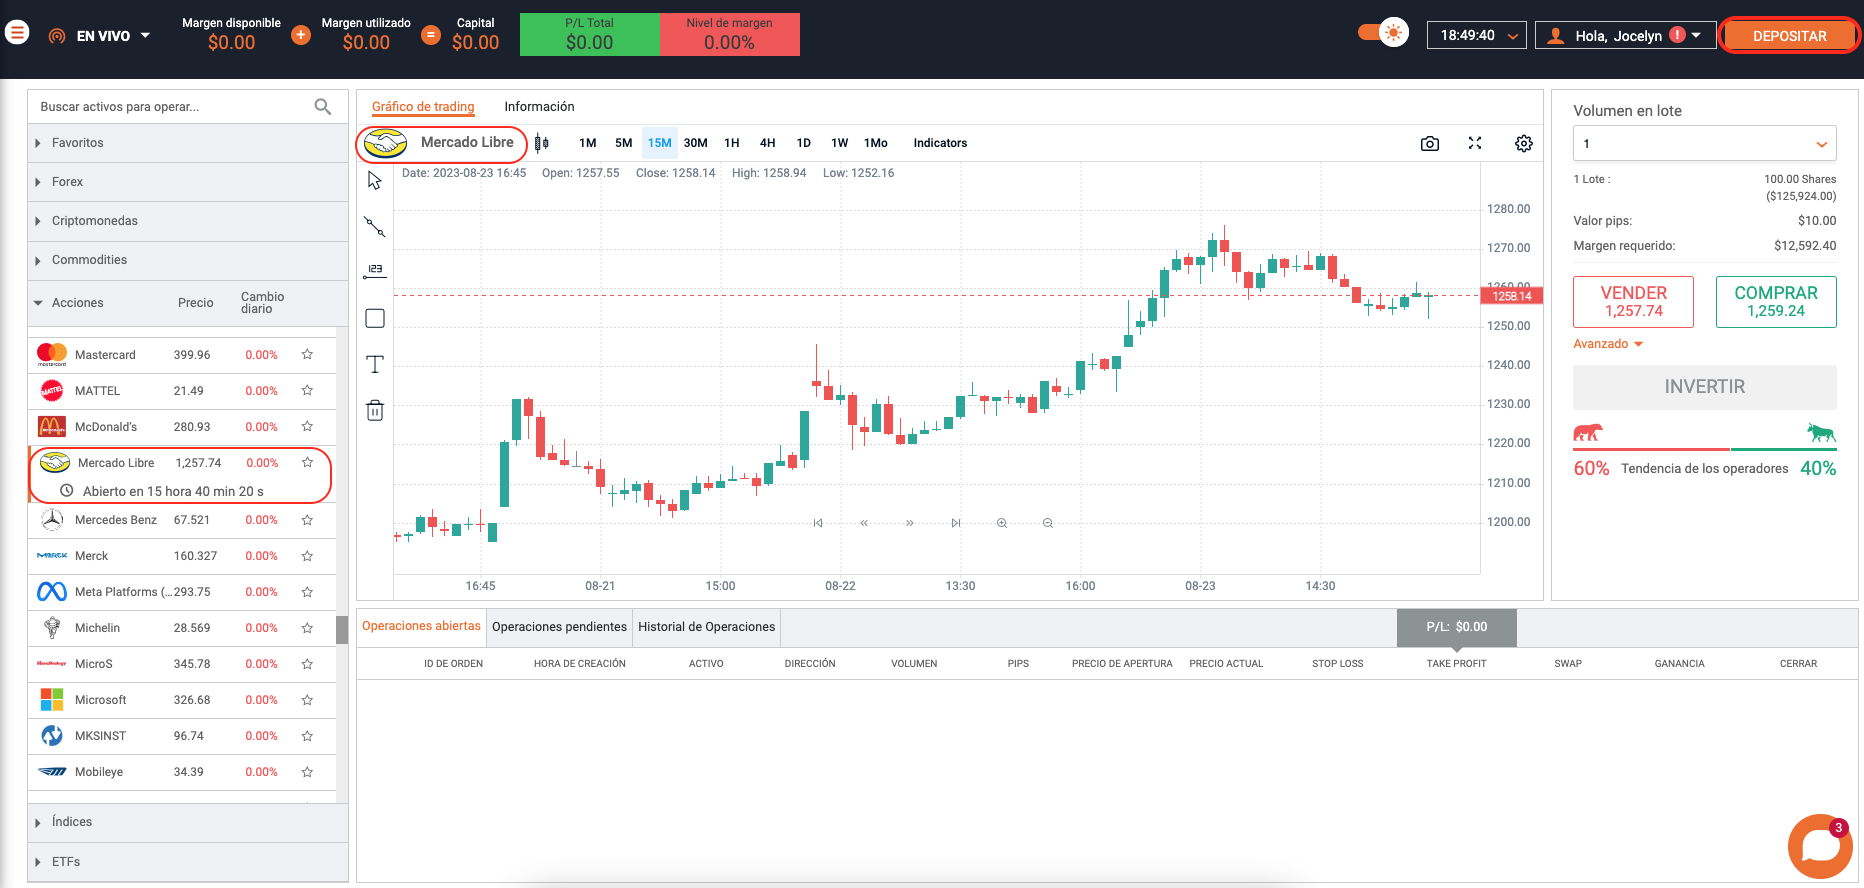
Task: Set chart timeframe to 5M
Action: tap(623, 143)
